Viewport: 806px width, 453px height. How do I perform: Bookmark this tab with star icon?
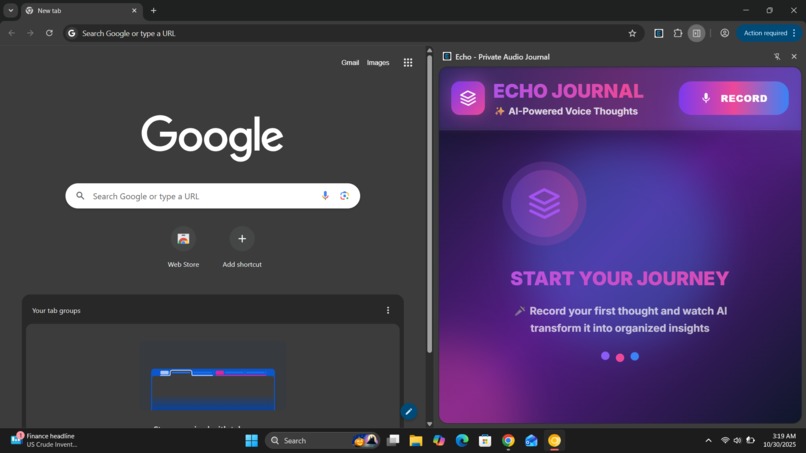[632, 33]
